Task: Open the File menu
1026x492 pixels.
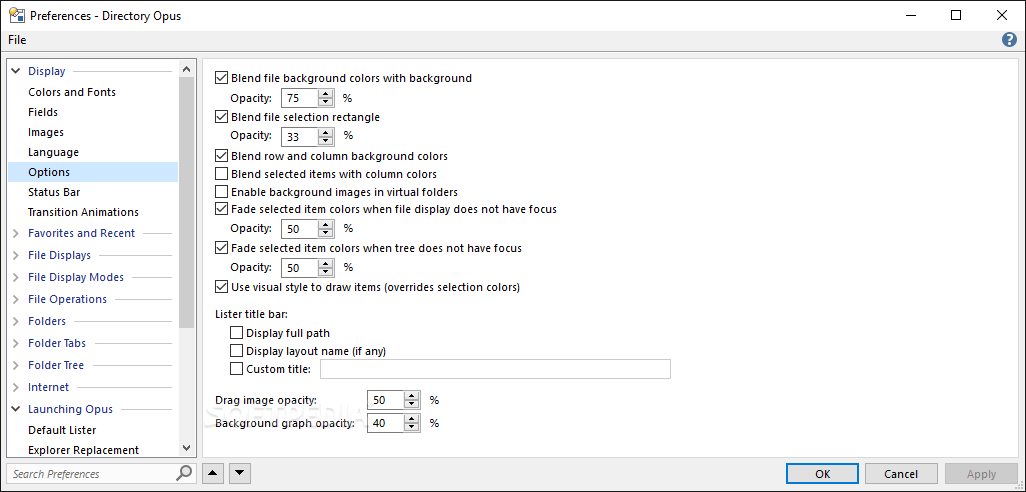Action: [x=17, y=40]
